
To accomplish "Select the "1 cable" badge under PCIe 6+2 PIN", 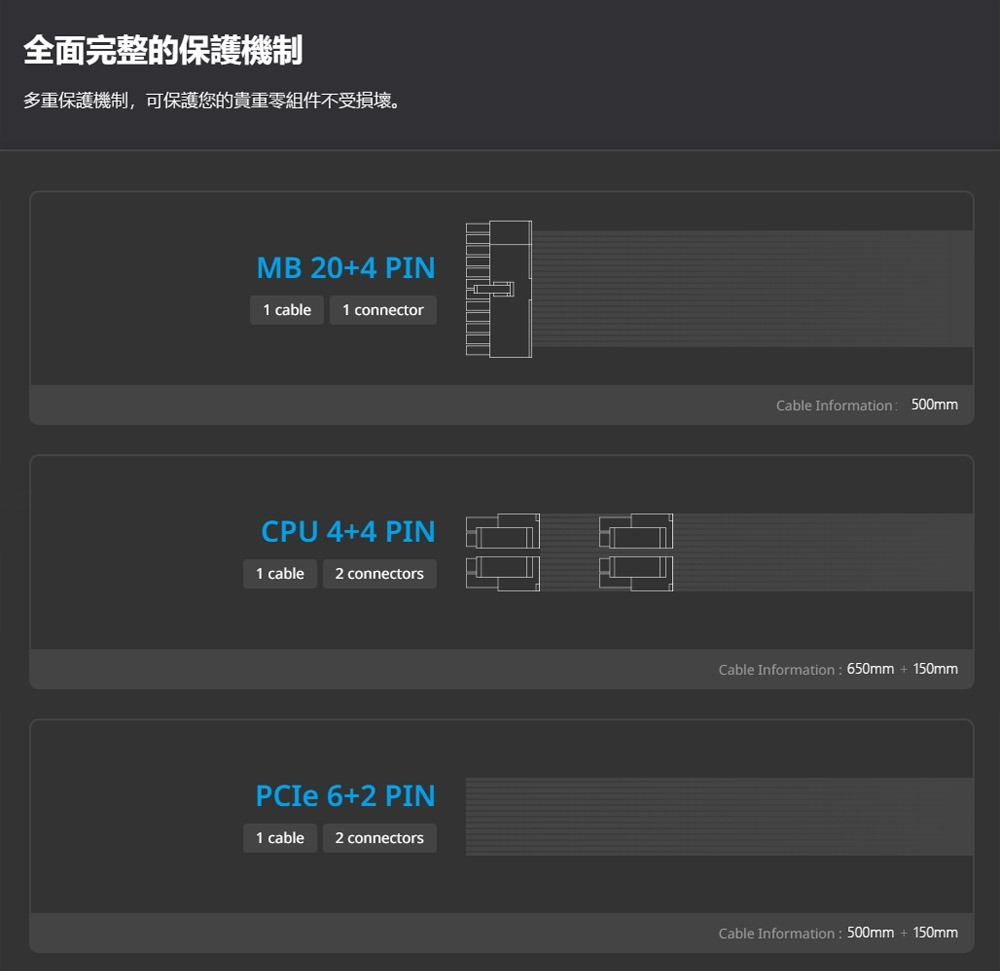I will point(280,838).
